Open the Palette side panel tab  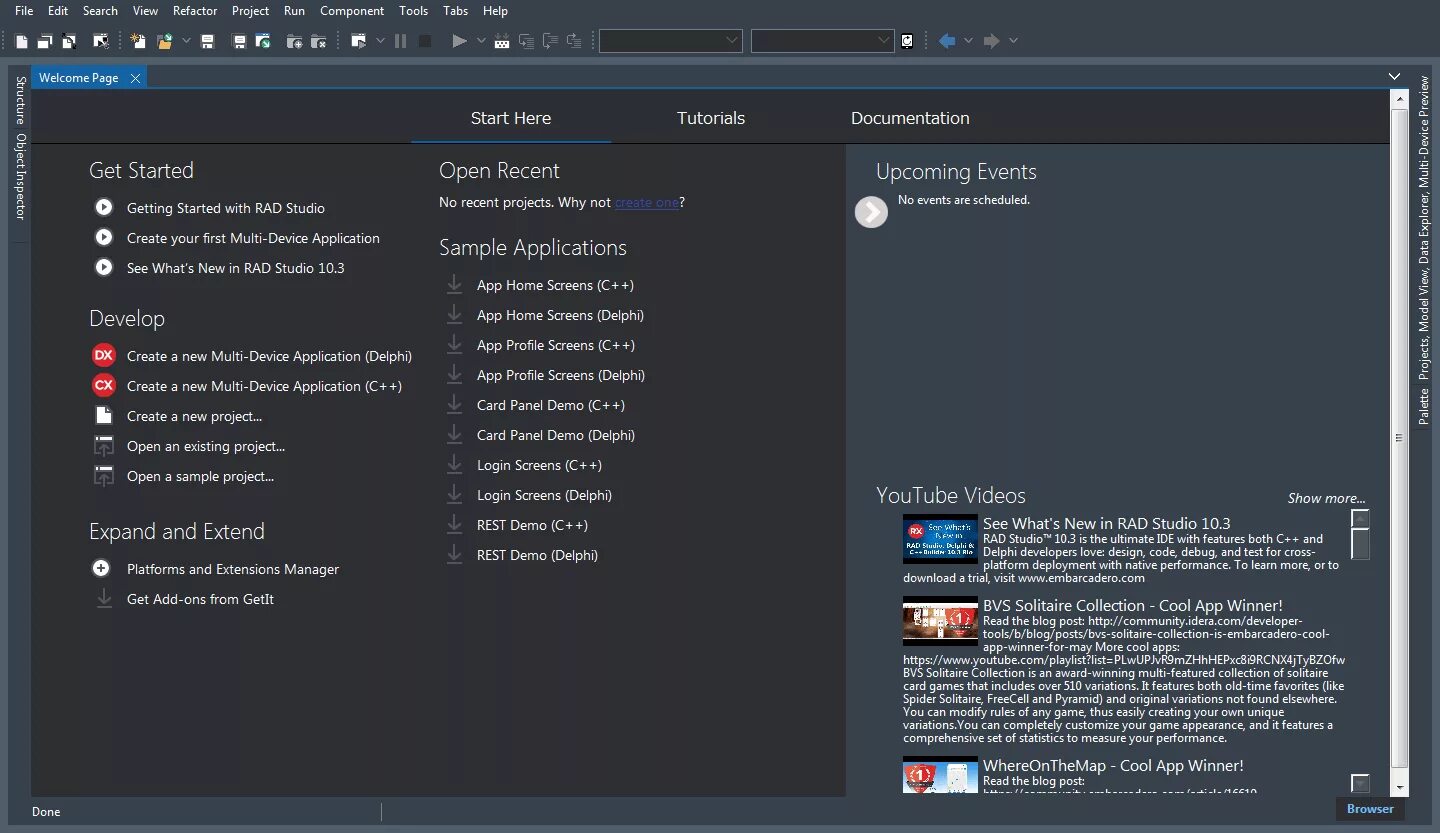click(x=1424, y=406)
